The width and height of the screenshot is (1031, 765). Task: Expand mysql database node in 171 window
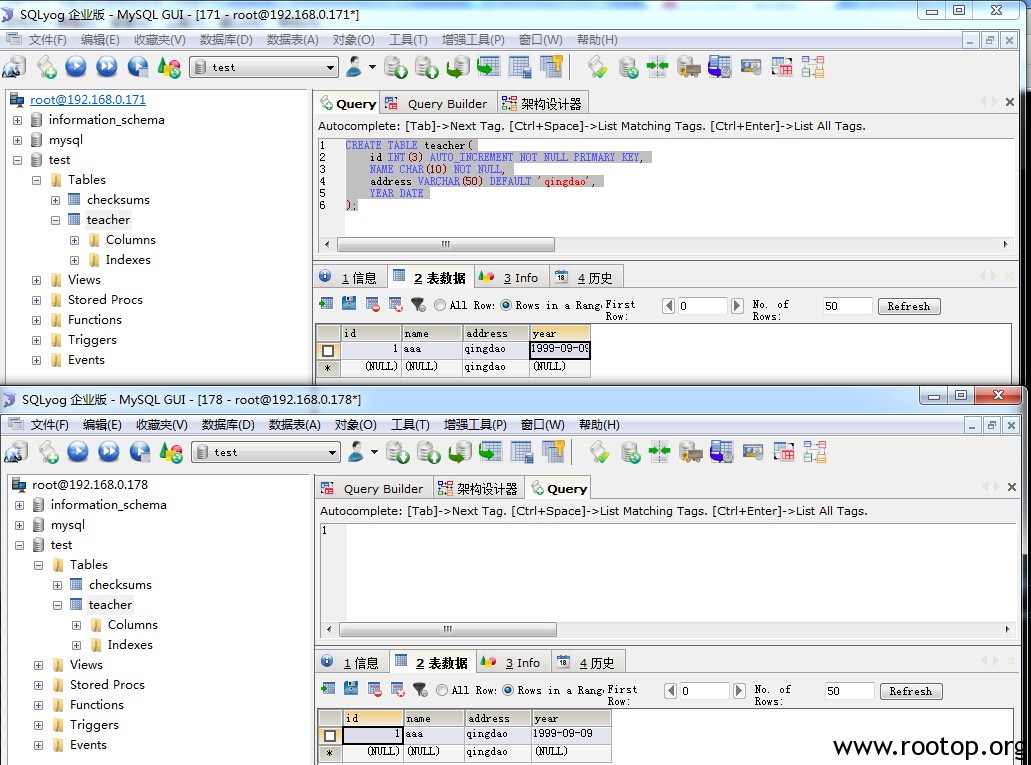point(18,140)
